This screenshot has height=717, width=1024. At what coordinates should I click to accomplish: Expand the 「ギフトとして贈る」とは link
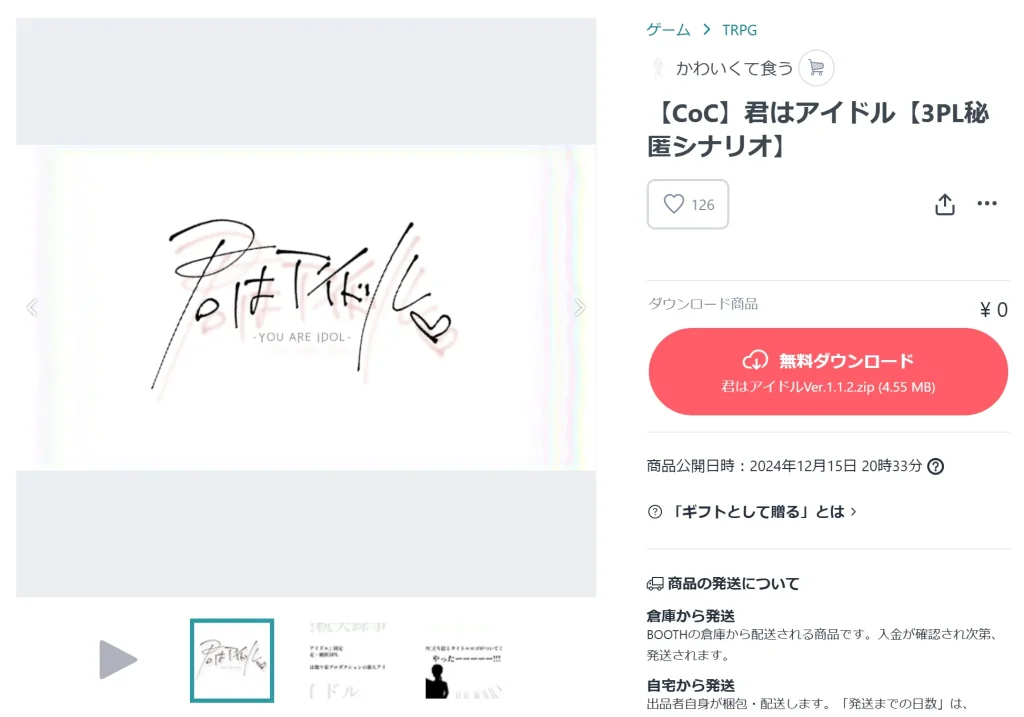pyautogui.click(x=763, y=512)
